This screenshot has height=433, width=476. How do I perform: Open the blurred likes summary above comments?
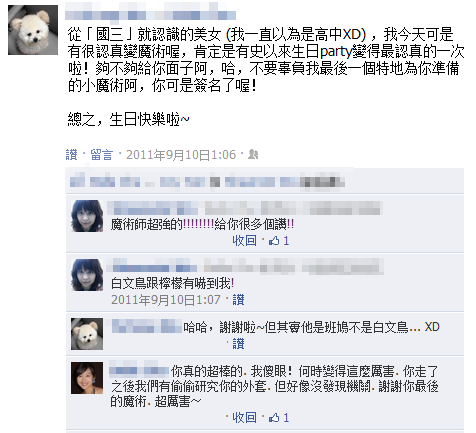(x=207, y=182)
